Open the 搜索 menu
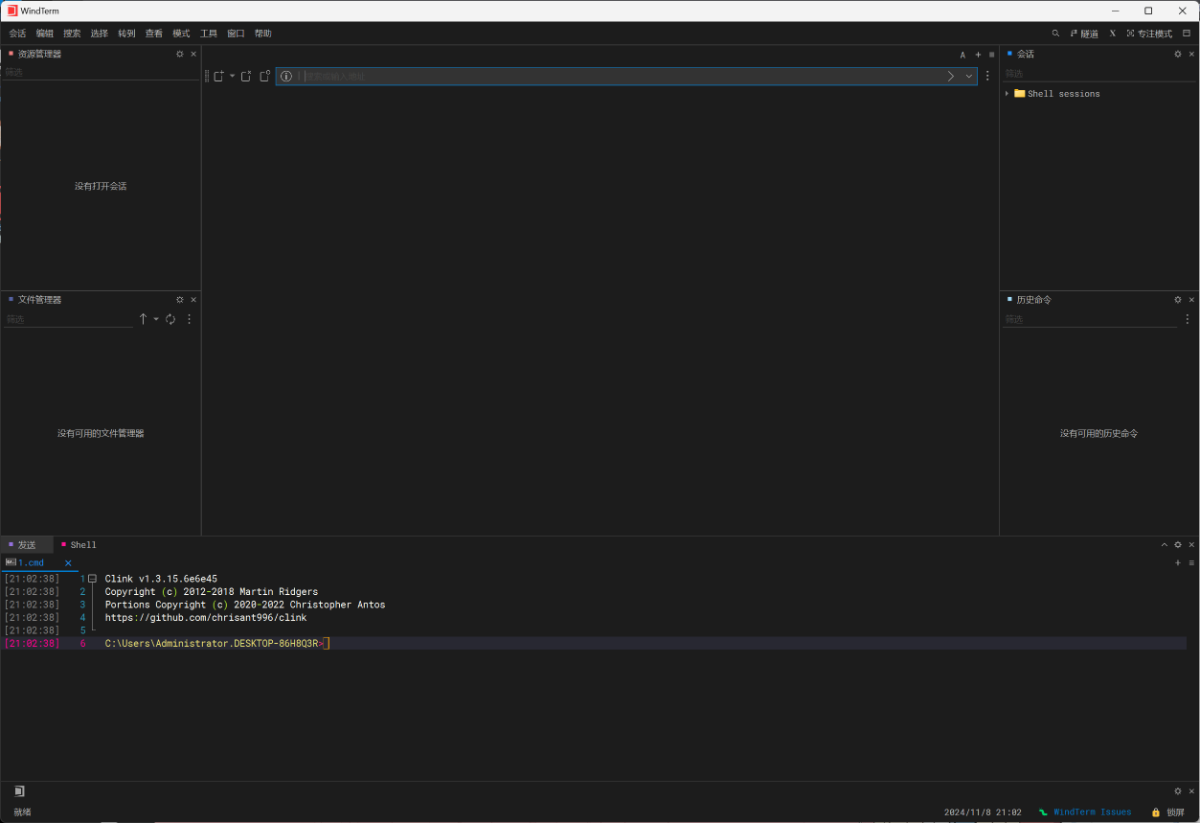This screenshot has width=1200, height=823. [x=72, y=33]
